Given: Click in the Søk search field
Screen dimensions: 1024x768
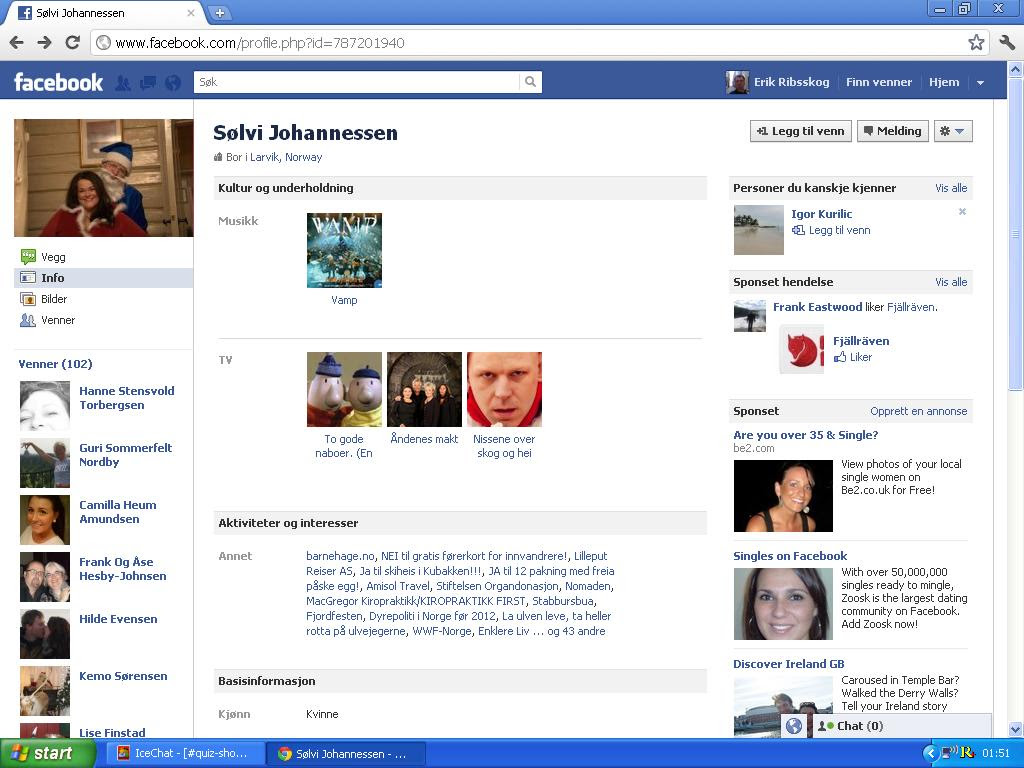Looking at the screenshot, I should point(357,82).
